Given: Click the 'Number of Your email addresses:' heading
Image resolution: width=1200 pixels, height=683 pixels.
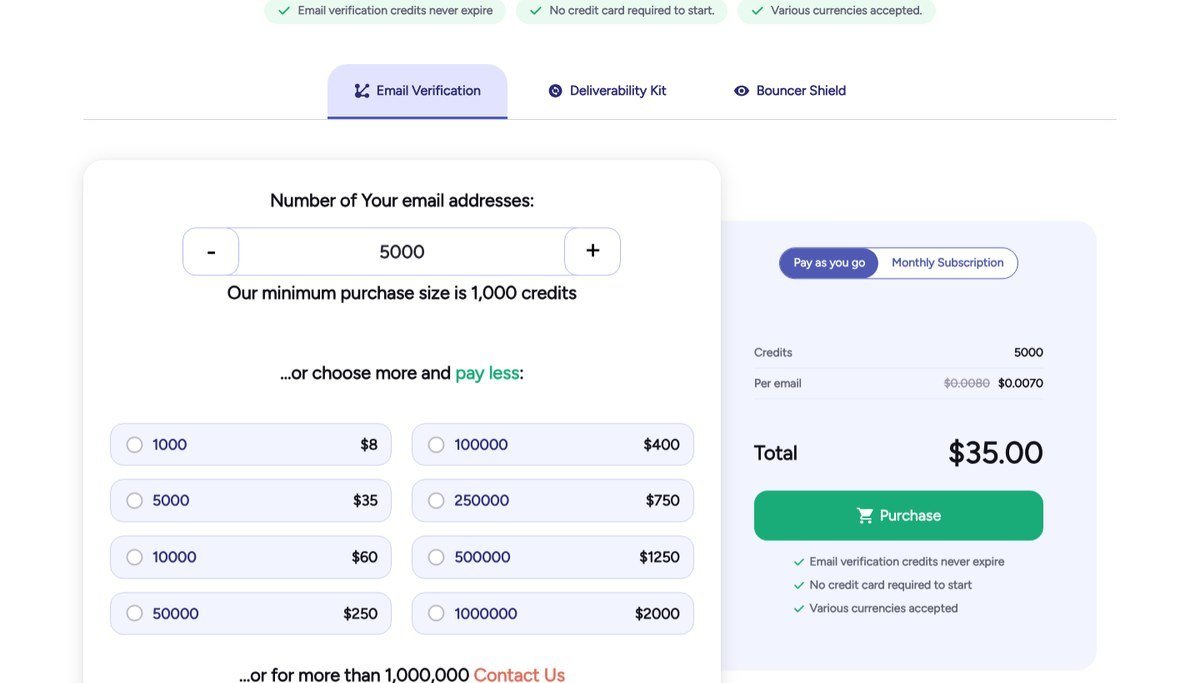Looking at the screenshot, I should 402,201.
